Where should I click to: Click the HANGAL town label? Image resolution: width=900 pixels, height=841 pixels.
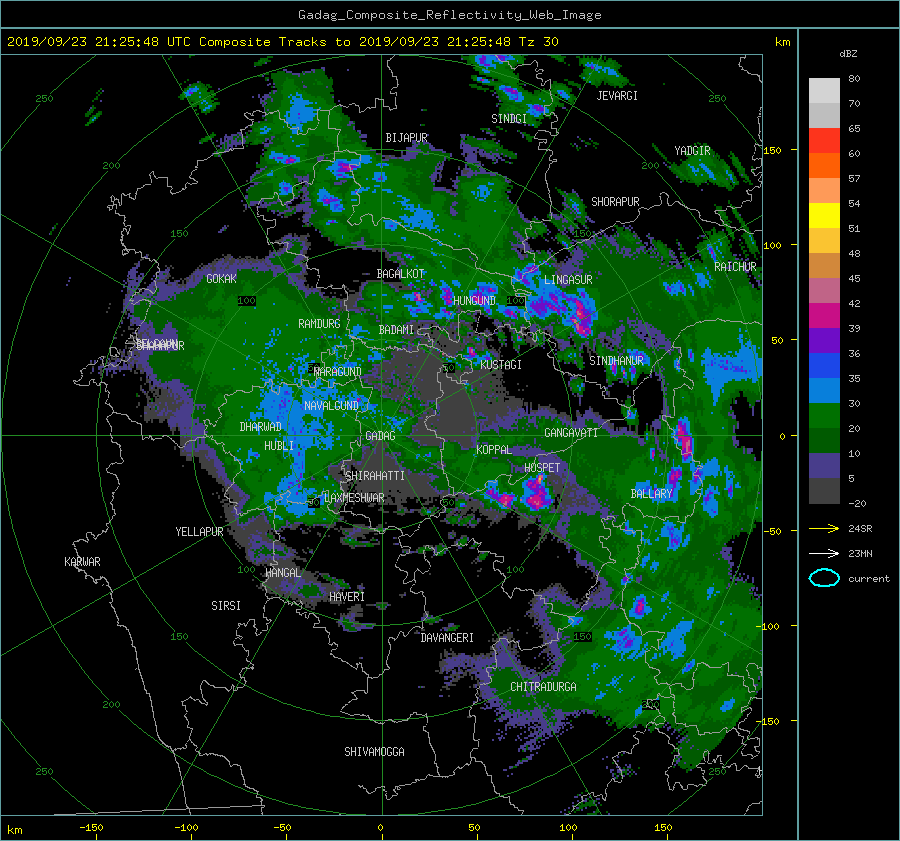coord(283,573)
